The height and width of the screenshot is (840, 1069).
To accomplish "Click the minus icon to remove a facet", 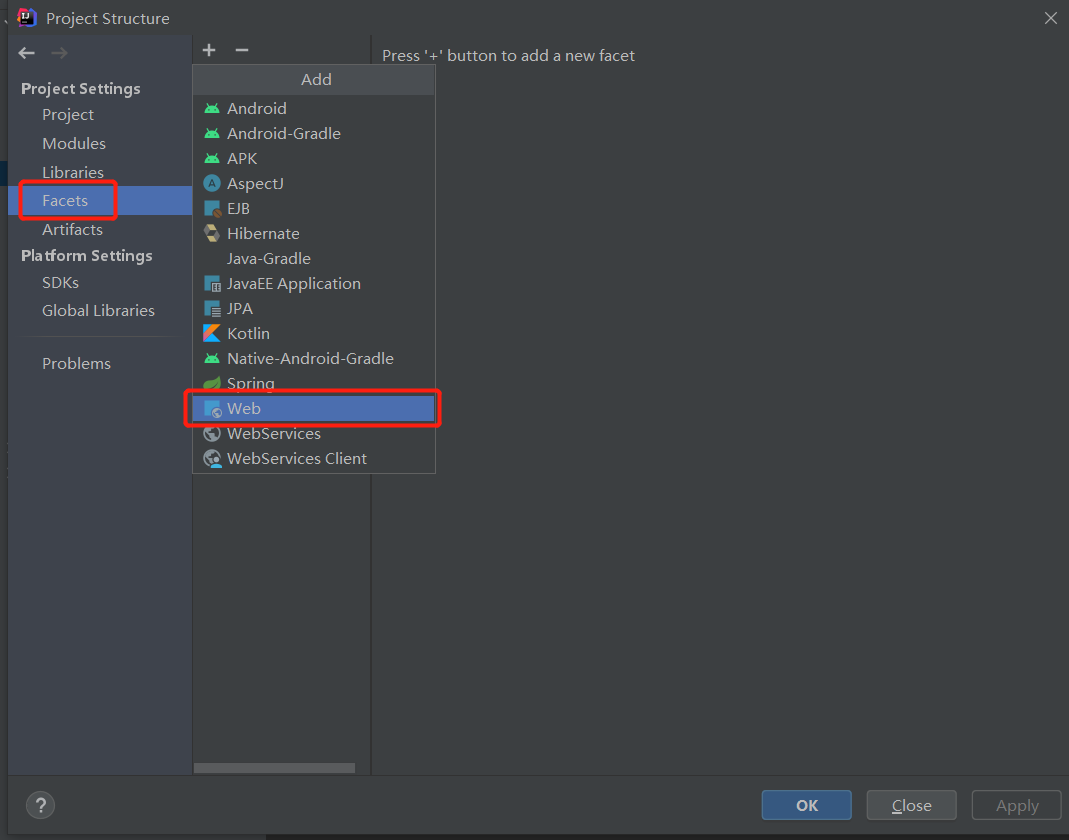I will coord(242,50).
